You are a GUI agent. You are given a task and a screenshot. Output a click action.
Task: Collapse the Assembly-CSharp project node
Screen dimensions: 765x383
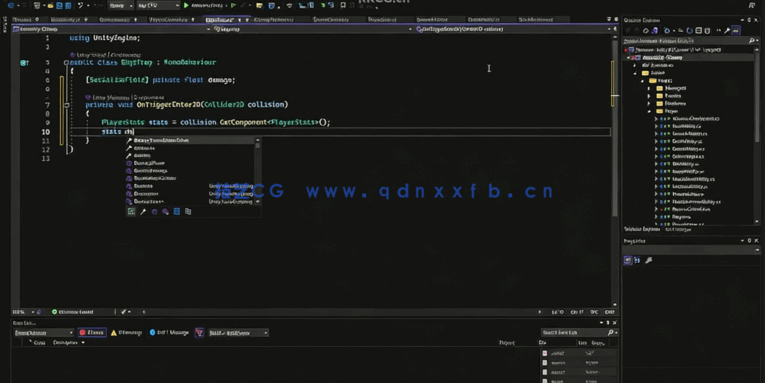click(x=628, y=58)
